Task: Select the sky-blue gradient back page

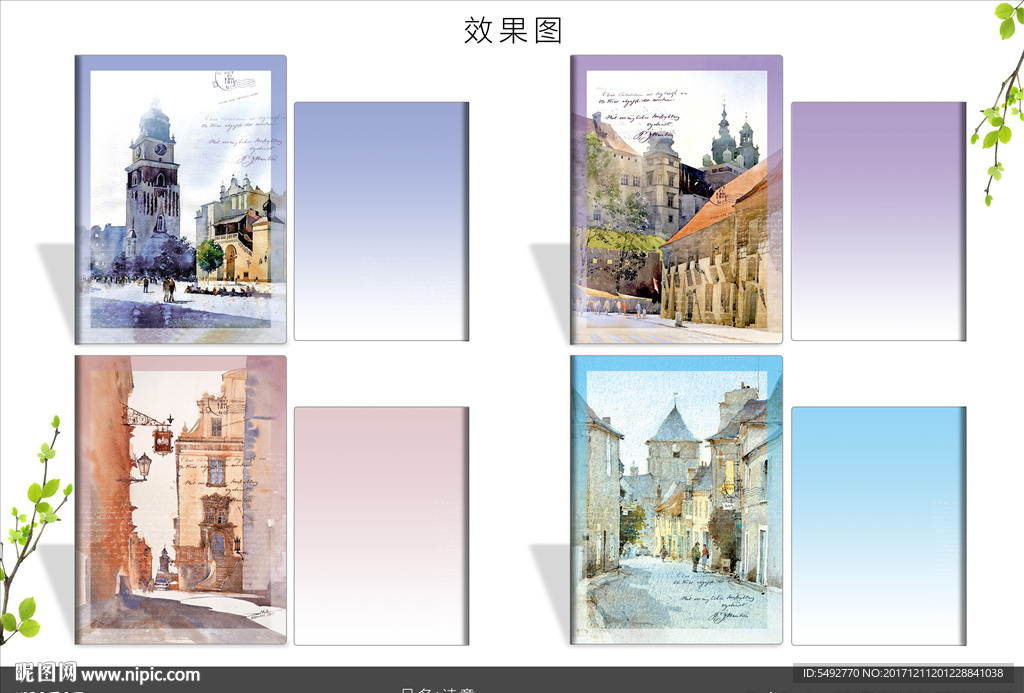Action: tap(878, 526)
